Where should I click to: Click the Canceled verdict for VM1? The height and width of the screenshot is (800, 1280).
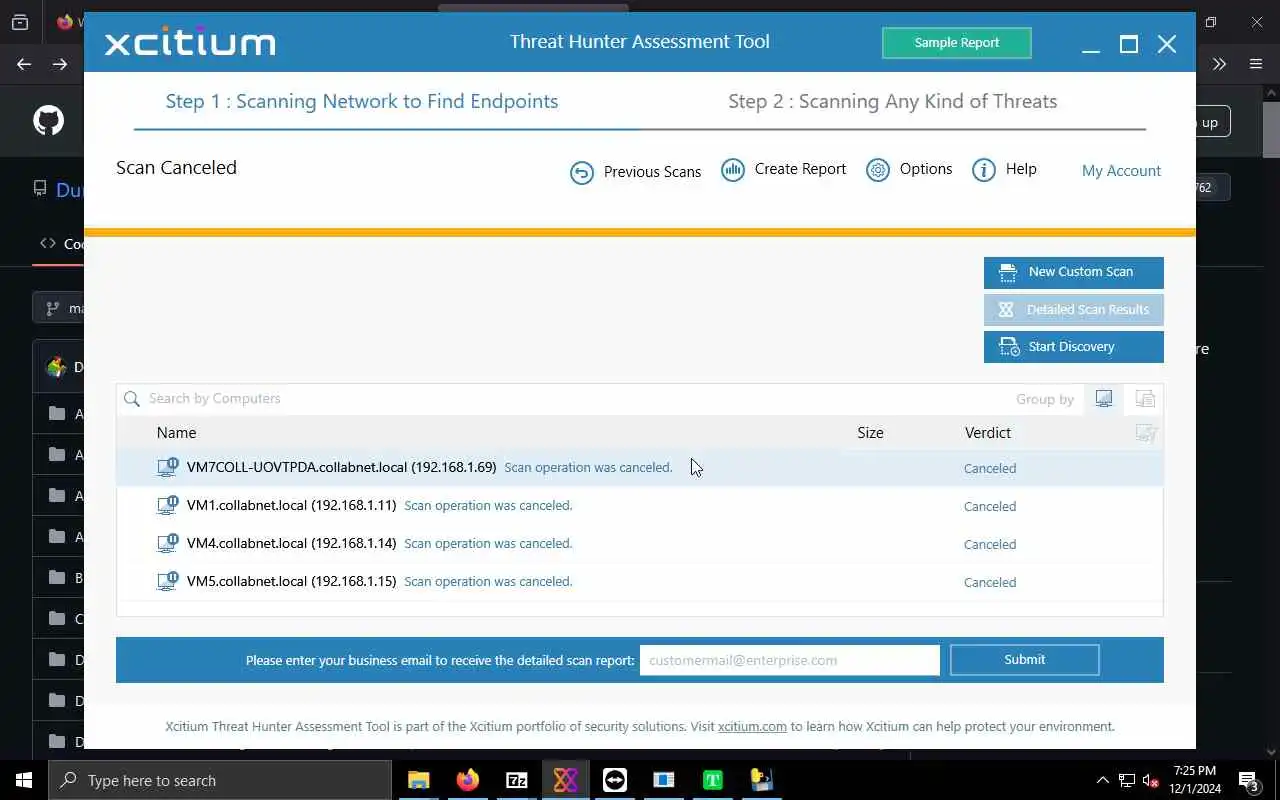coord(990,506)
